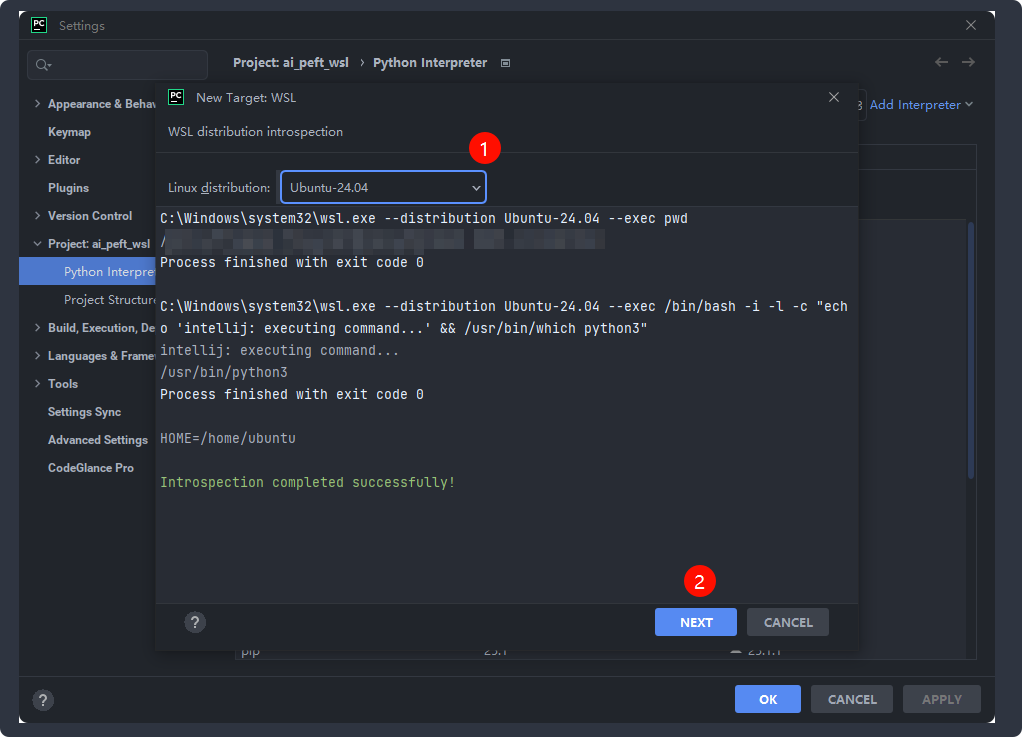Click NEXT in the WSL dialog
This screenshot has height=737, width=1022.
pyautogui.click(x=695, y=622)
